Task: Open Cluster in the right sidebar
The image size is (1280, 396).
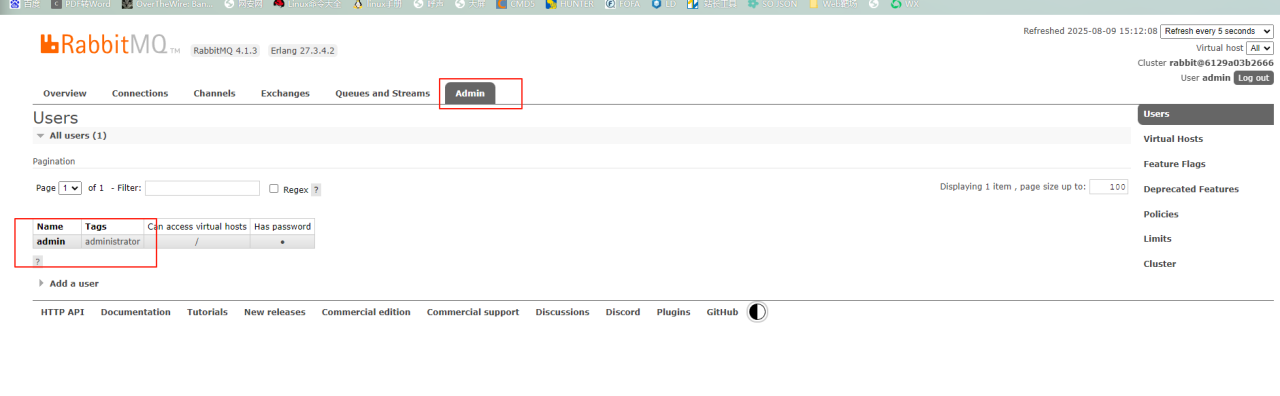Action: pos(1159,264)
